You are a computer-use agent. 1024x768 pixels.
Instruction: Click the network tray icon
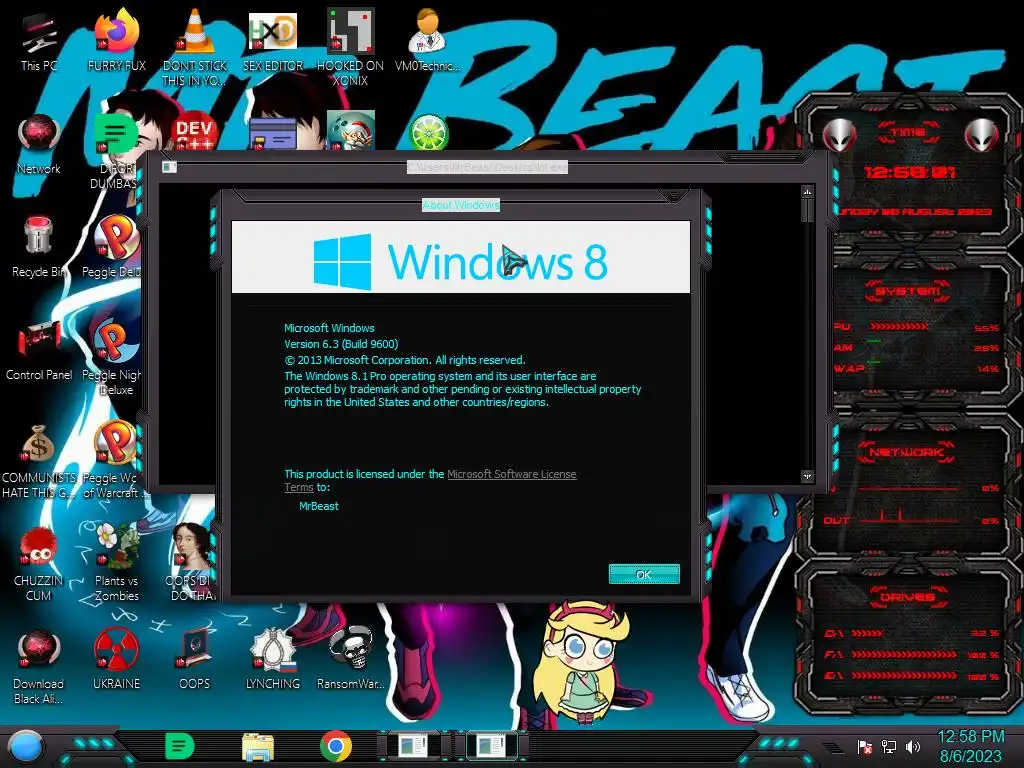click(888, 747)
